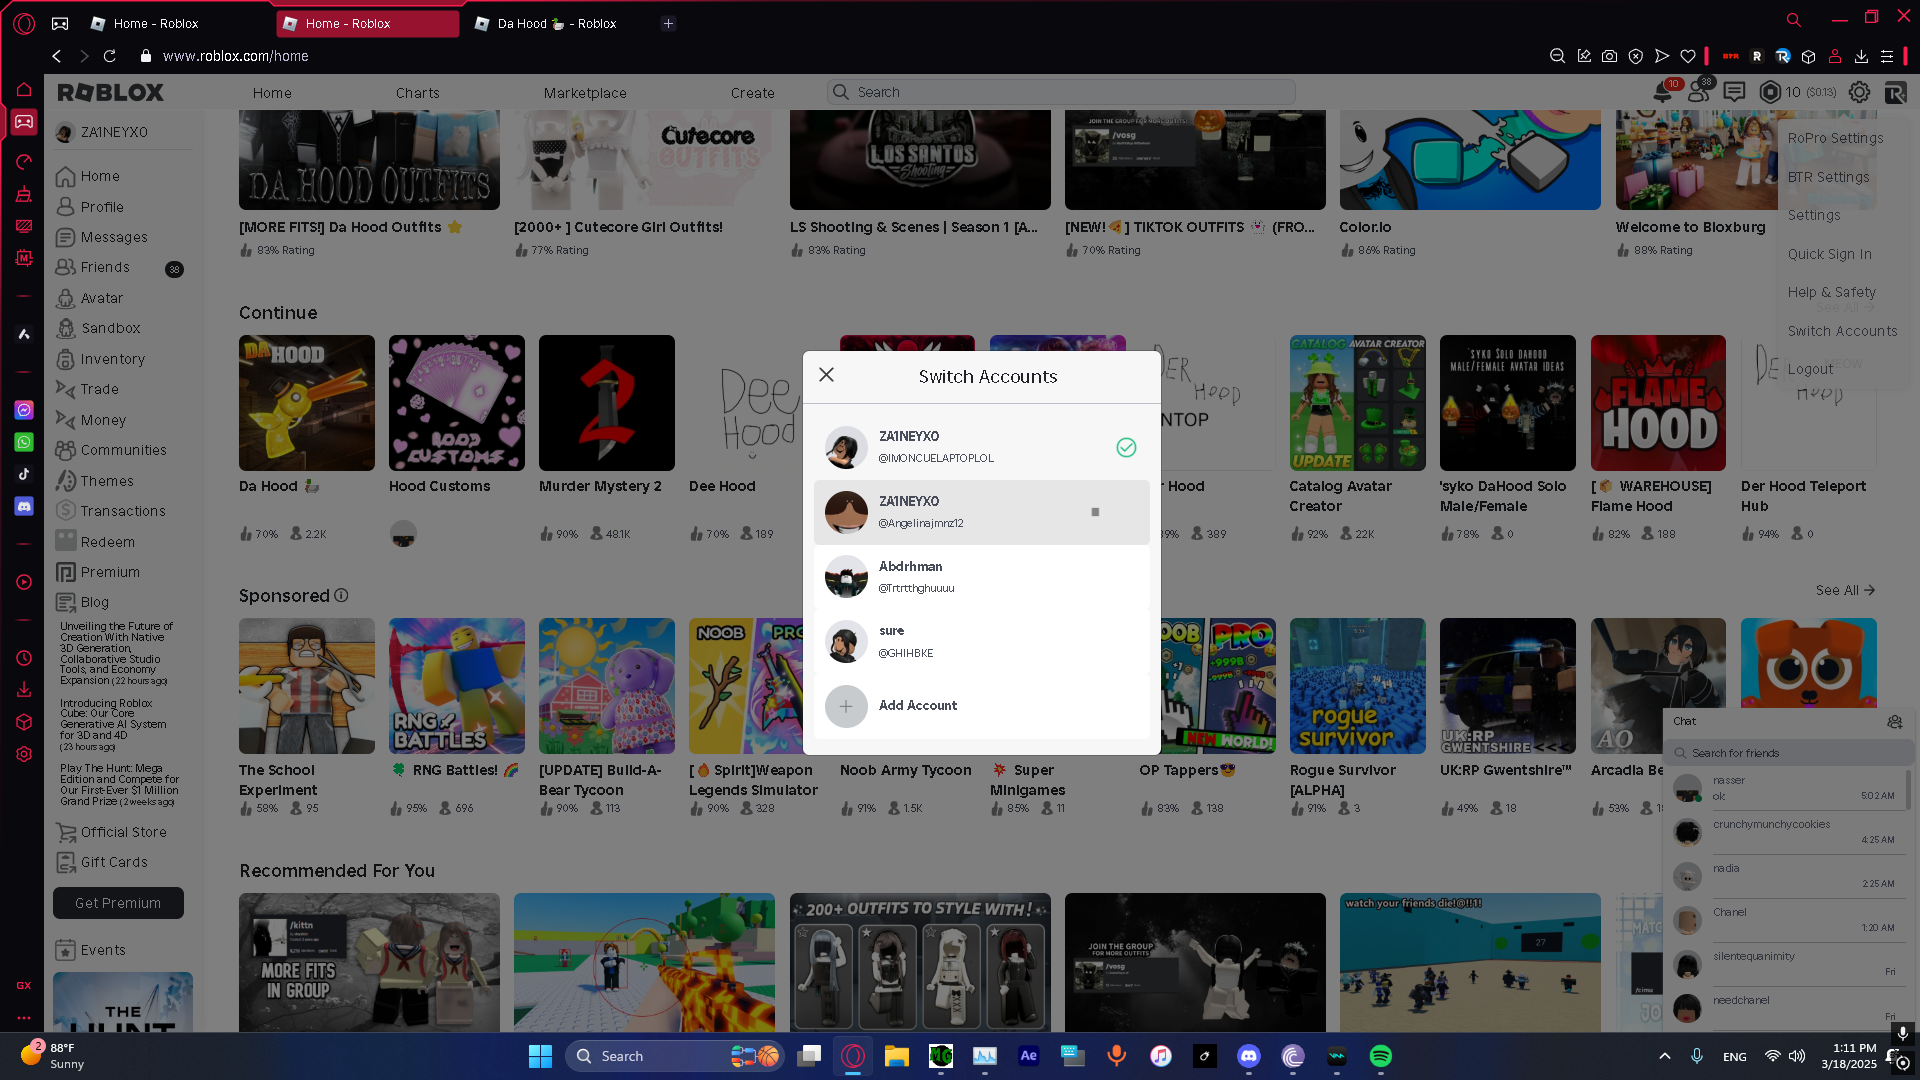Open TikTok in Opera sidebar

tap(24, 474)
